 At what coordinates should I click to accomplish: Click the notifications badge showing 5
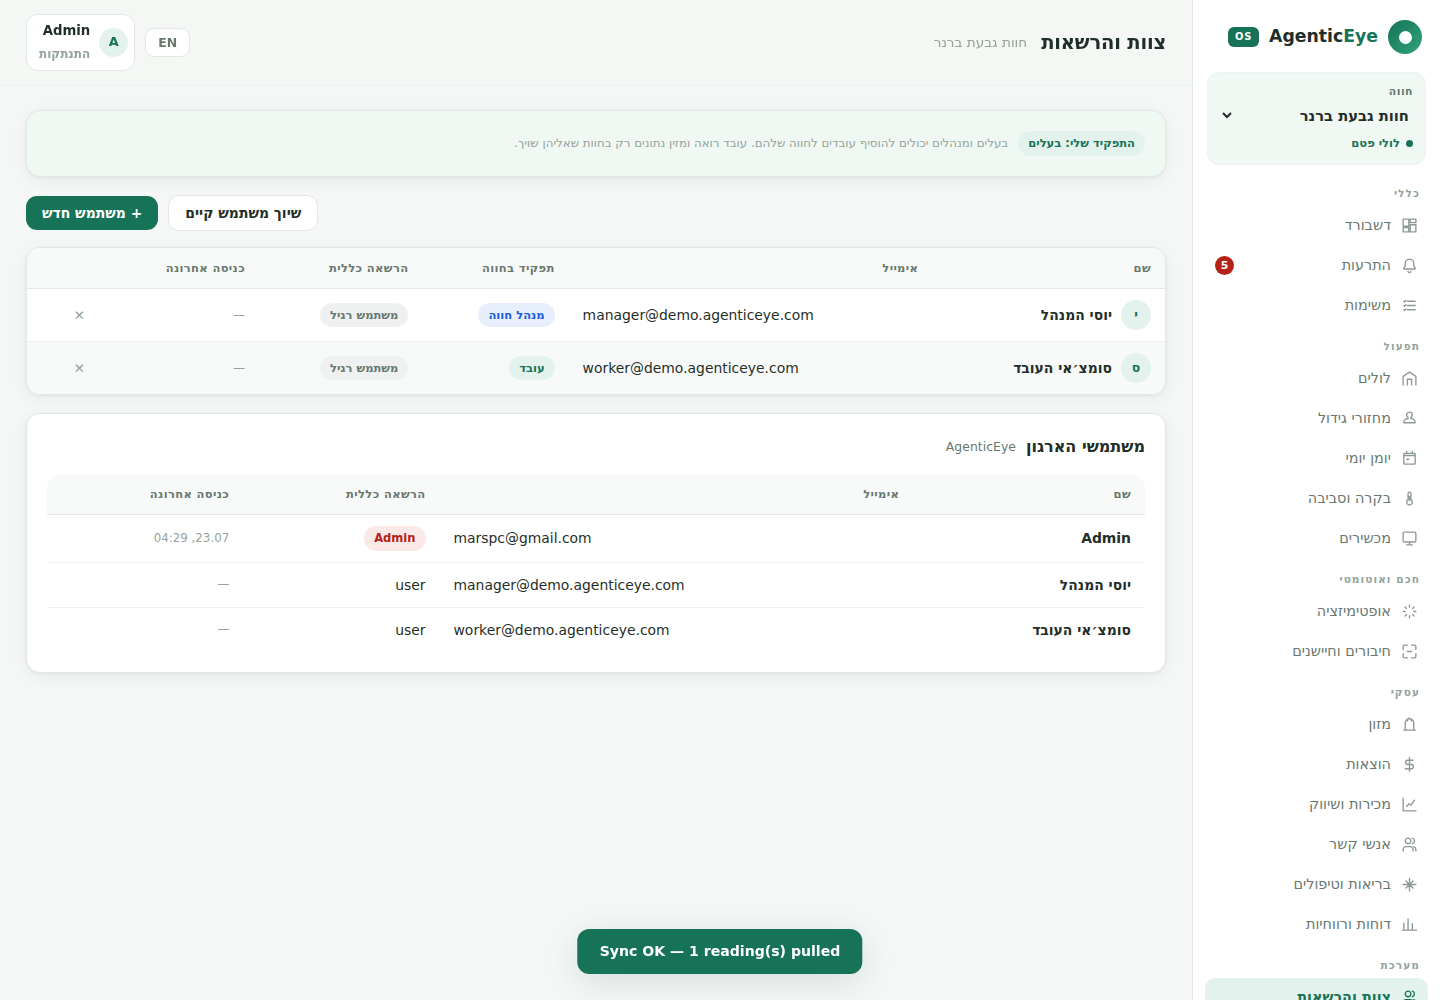tap(1224, 265)
